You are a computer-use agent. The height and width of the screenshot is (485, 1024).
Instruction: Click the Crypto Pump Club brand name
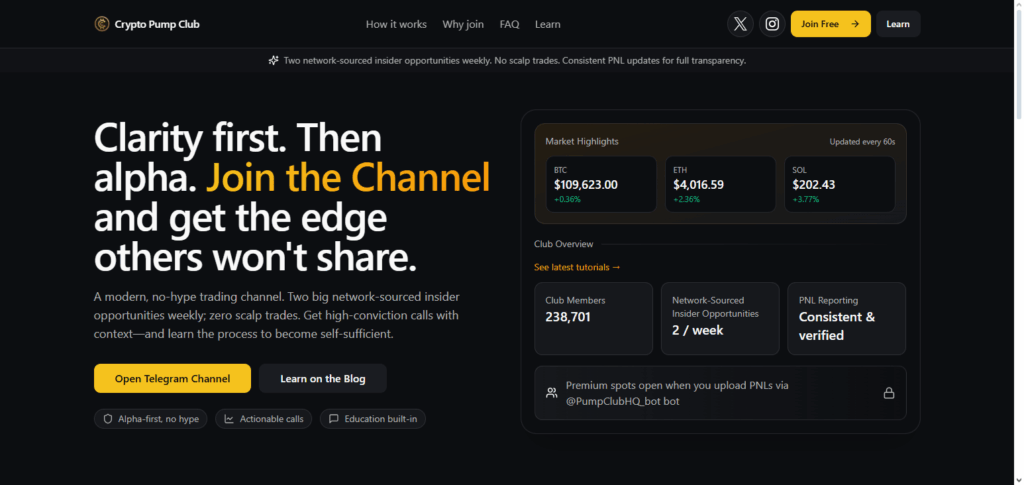click(x=157, y=24)
